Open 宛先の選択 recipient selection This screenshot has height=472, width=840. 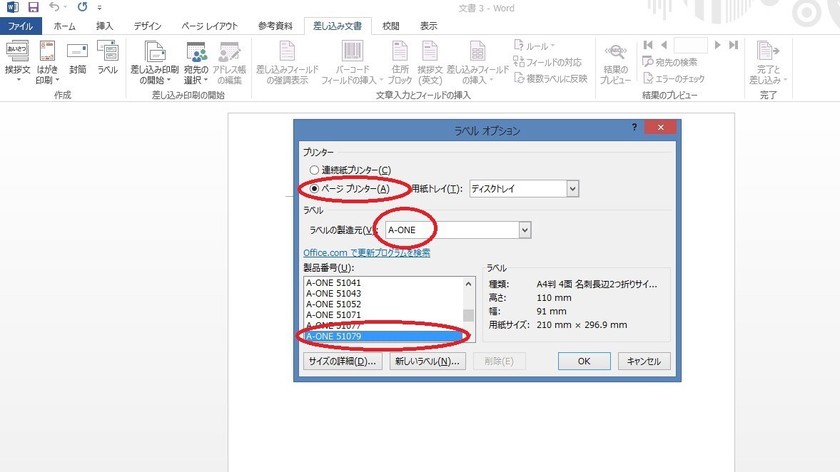click(196, 63)
